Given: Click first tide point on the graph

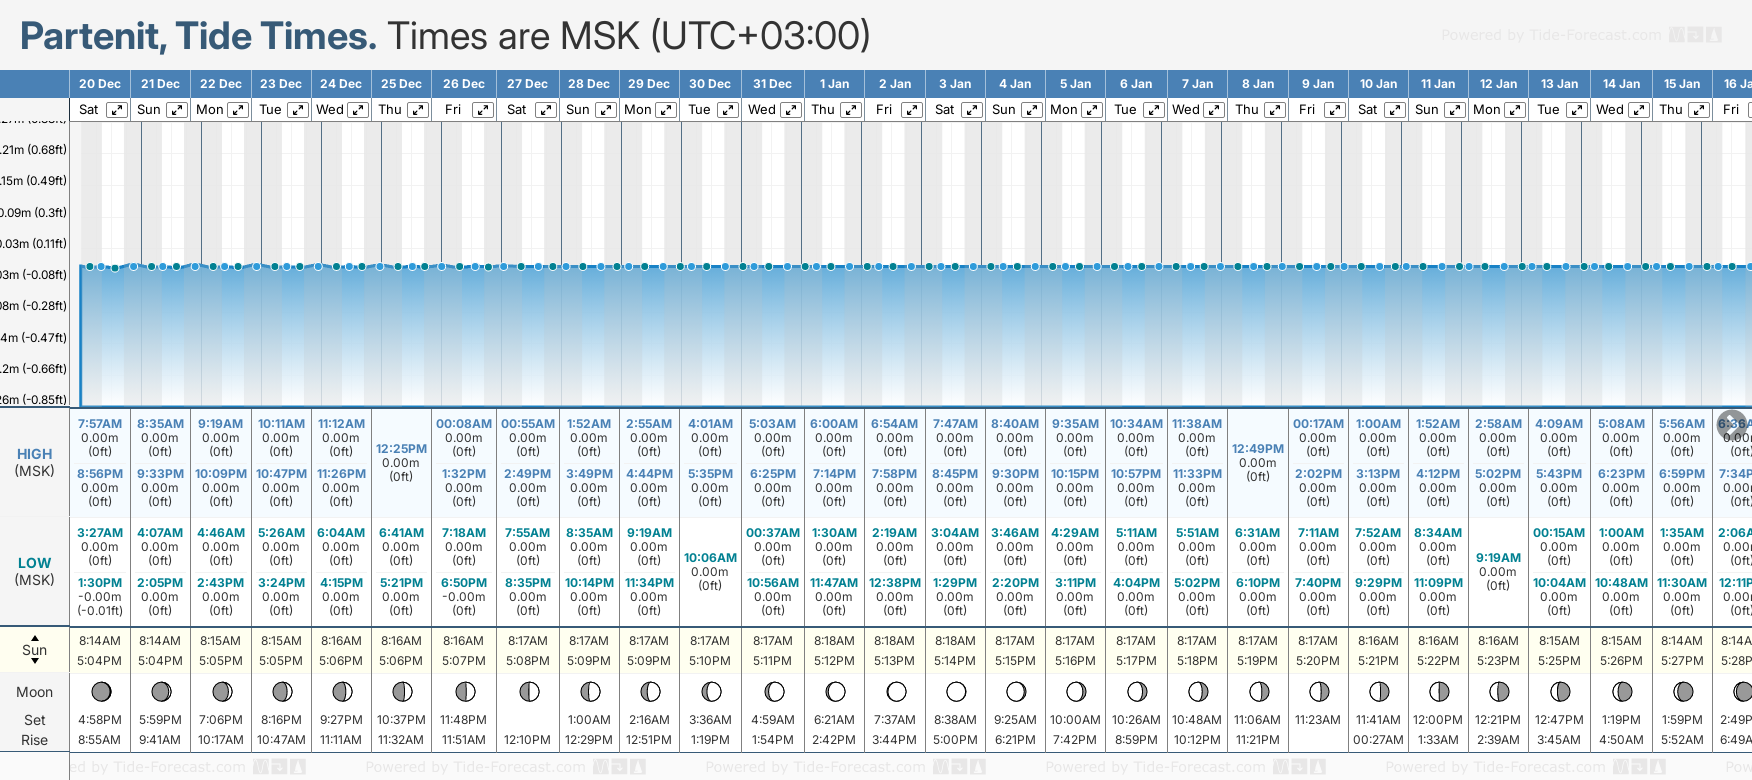Looking at the screenshot, I should pyautogui.click(x=89, y=267).
